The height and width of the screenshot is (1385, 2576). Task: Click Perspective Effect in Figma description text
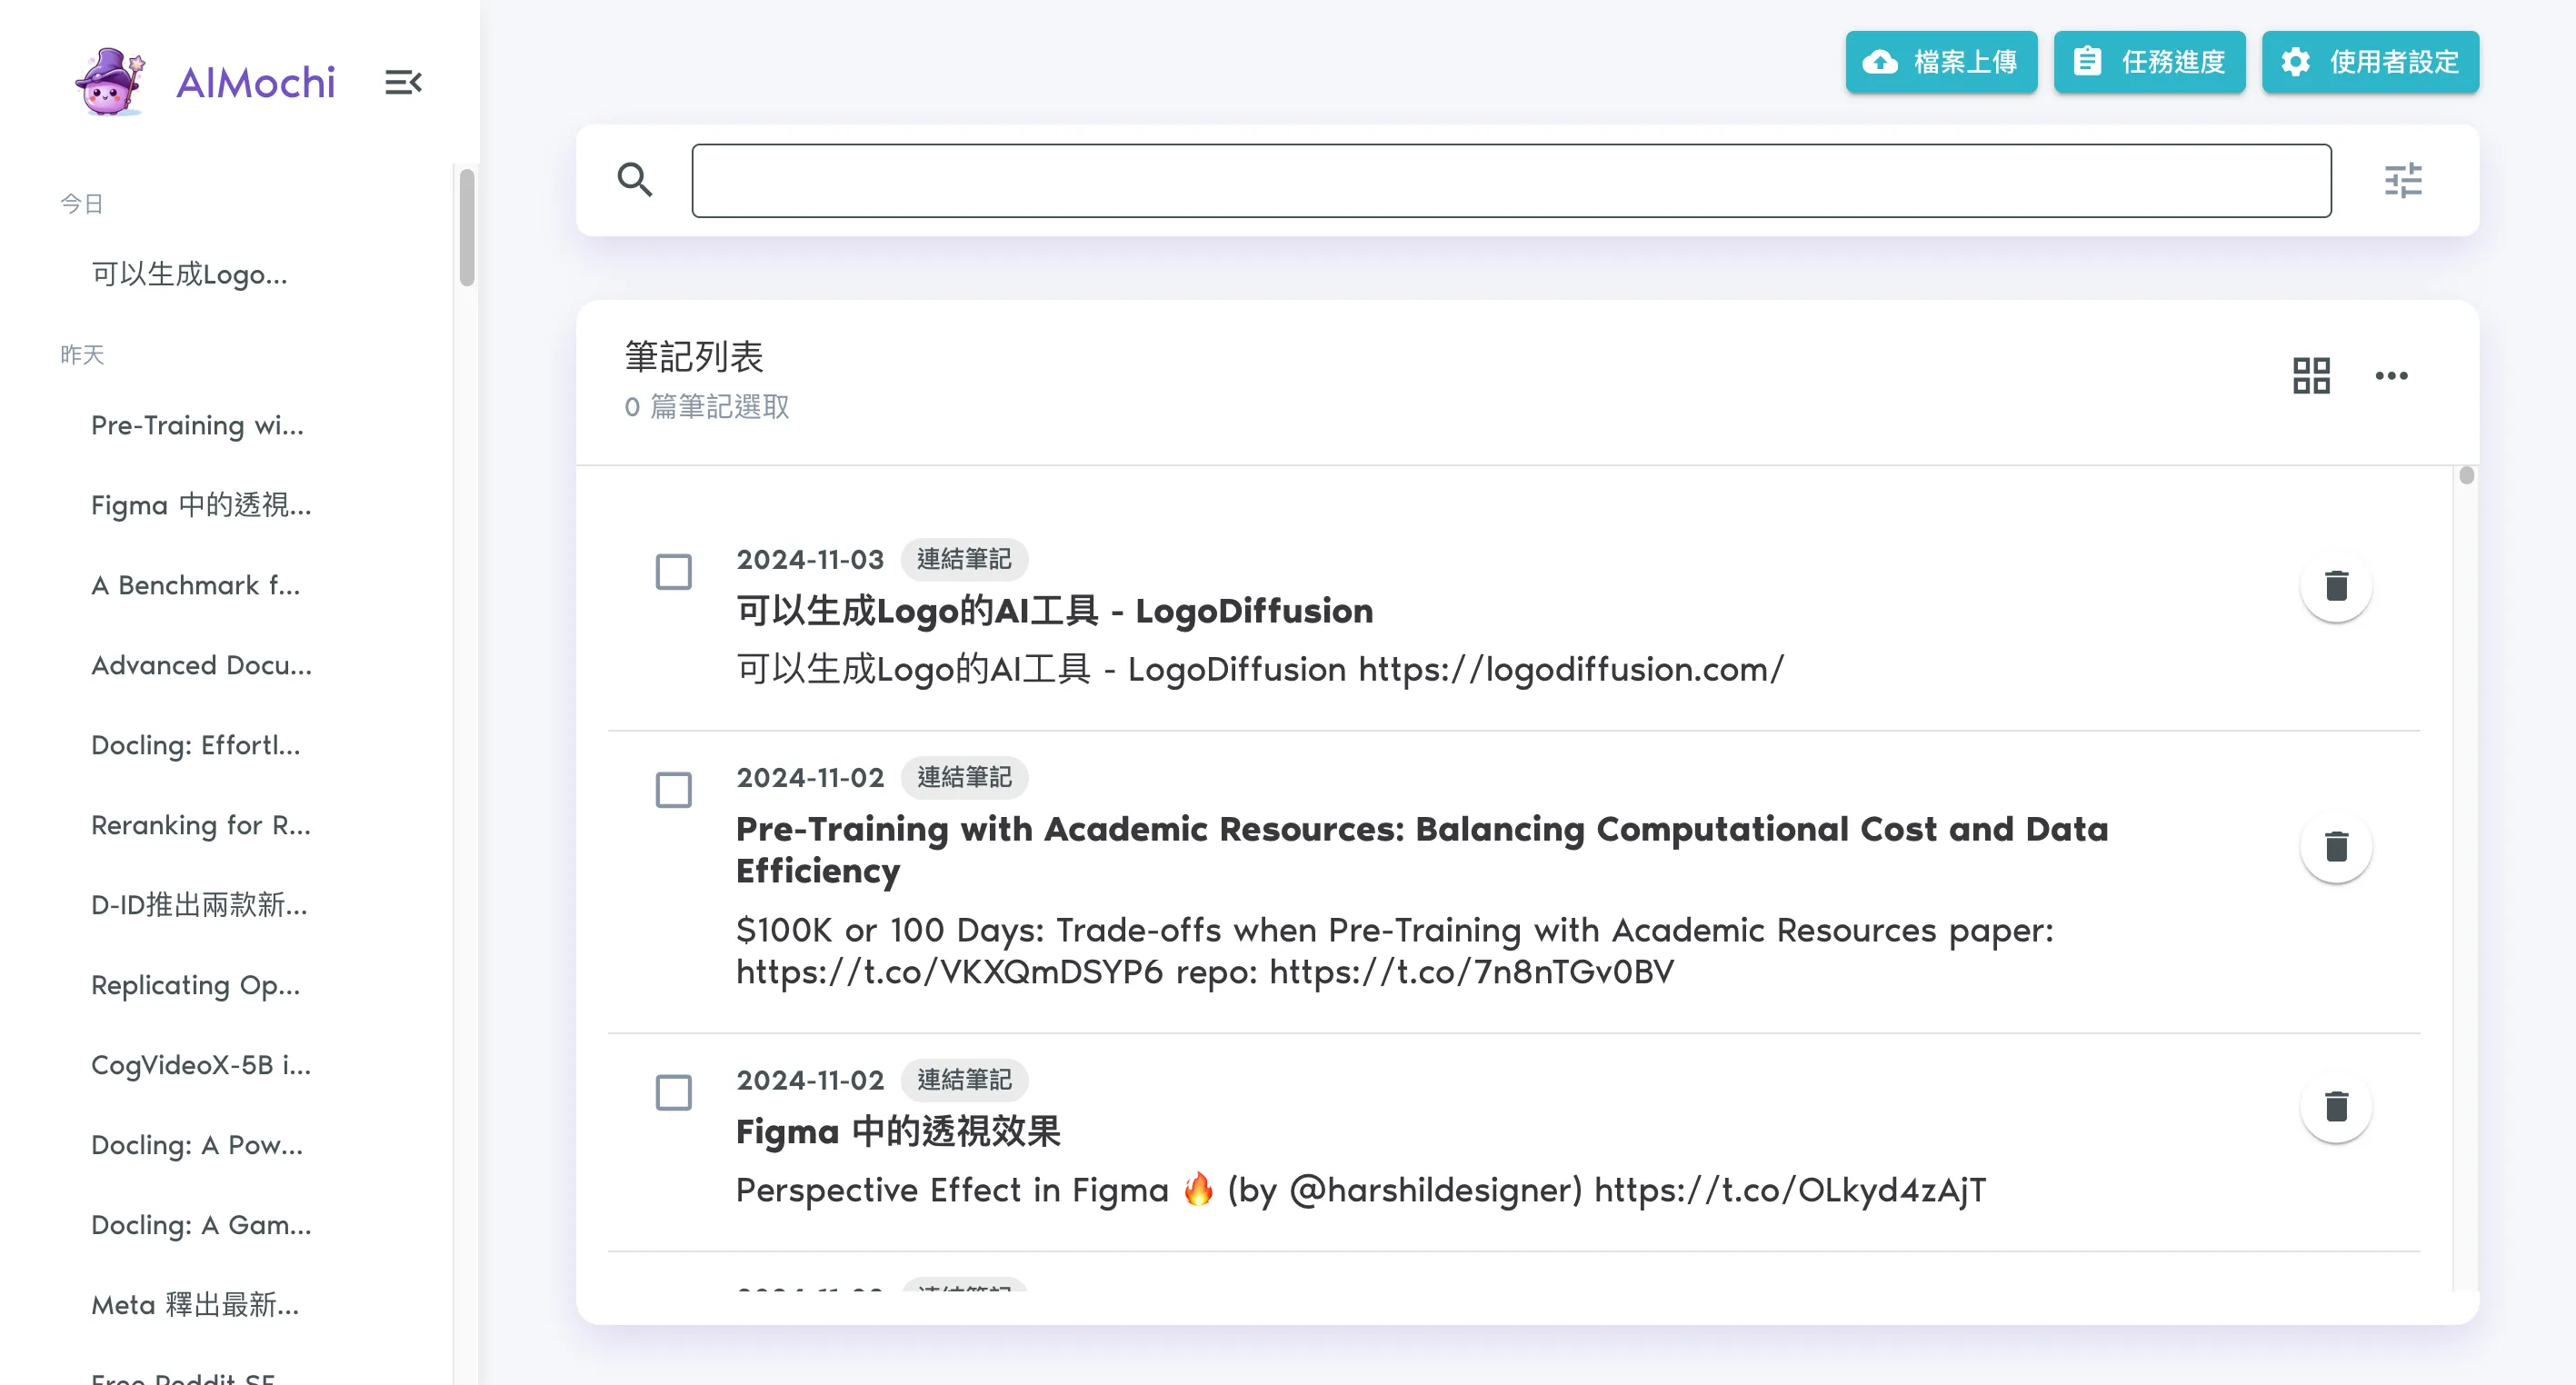click(1361, 1190)
